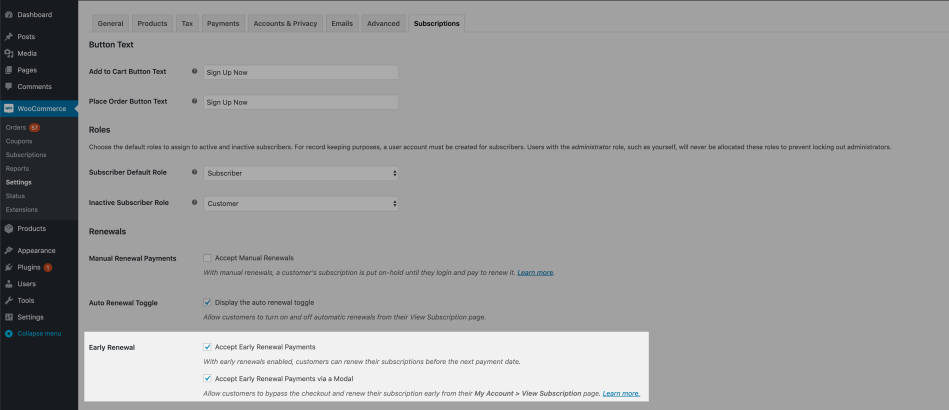
Task: Click the Add to Cart Button Text field
Action: click(x=300, y=72)
